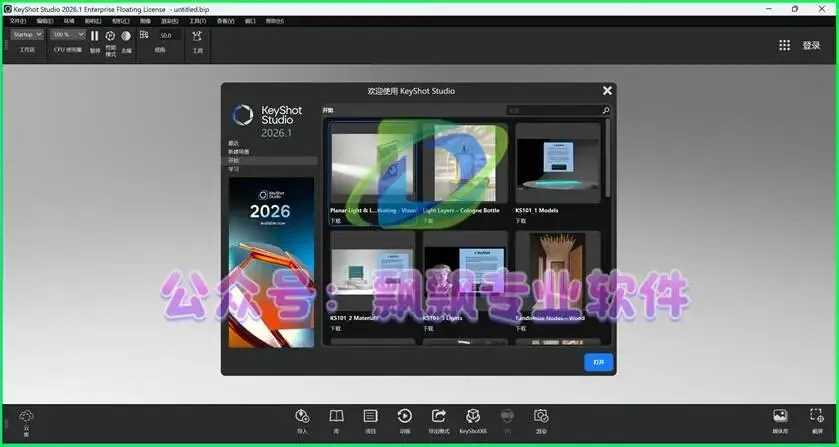
Task: Click the welcome dialog search field
Action: click(553, 110)
